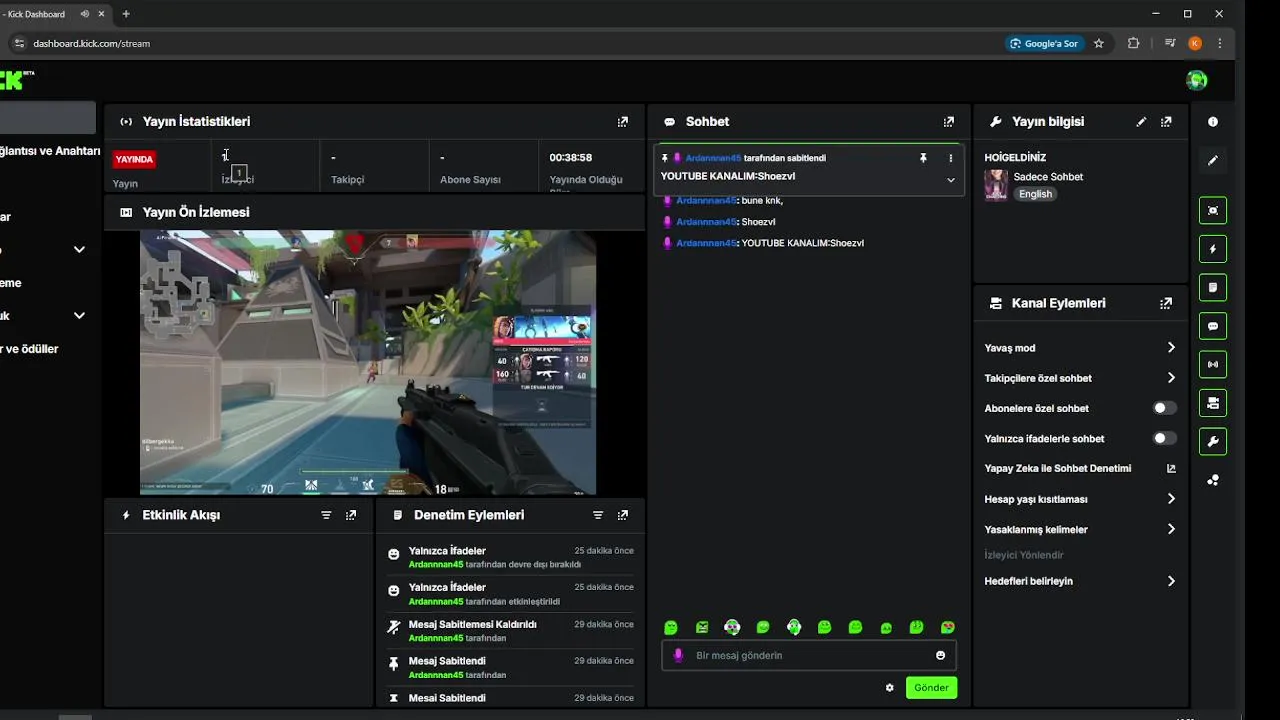Open the pinned message three-dot menu

pyautogui.click(x=951, y=158)
